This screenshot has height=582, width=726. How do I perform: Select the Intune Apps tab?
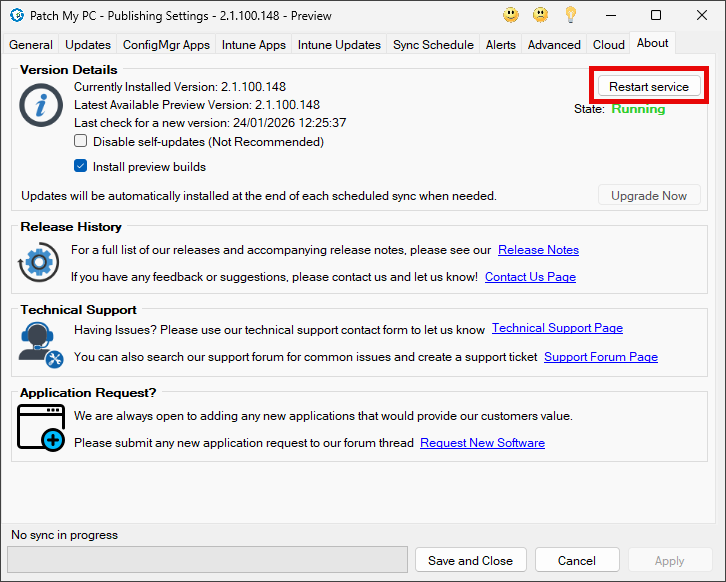(254, 44)
